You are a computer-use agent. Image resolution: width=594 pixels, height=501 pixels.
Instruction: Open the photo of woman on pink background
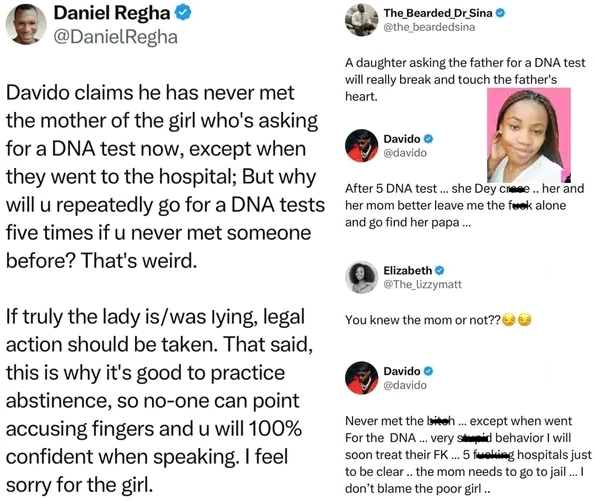[529, 135]
